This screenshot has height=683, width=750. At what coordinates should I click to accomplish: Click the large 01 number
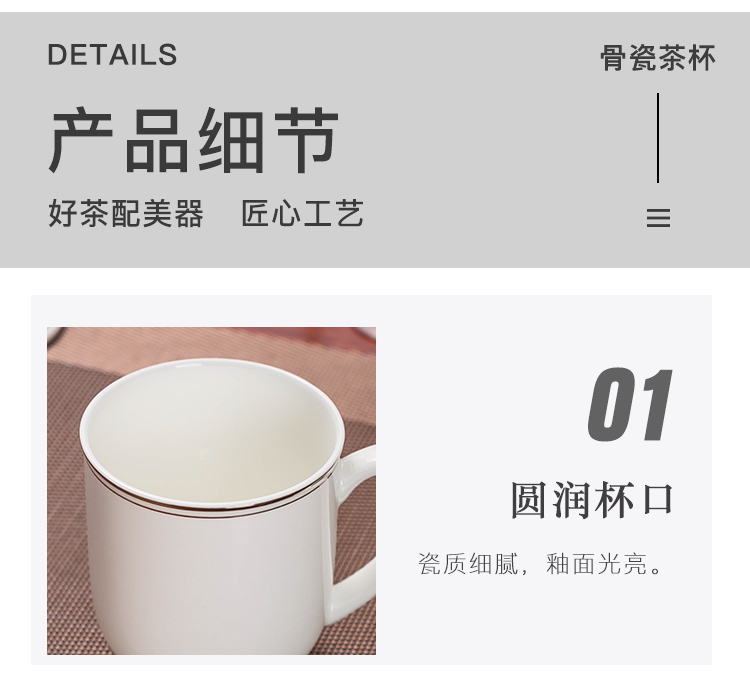[630, 405]
